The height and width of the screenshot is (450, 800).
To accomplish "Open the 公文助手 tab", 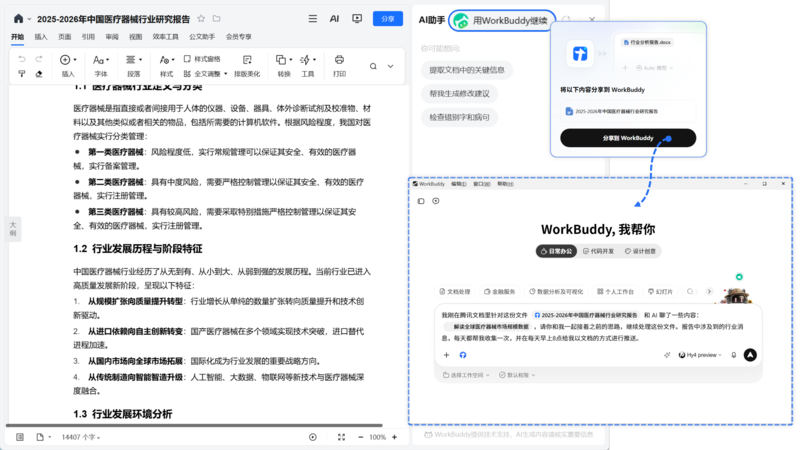I will [x=202, y=37].
